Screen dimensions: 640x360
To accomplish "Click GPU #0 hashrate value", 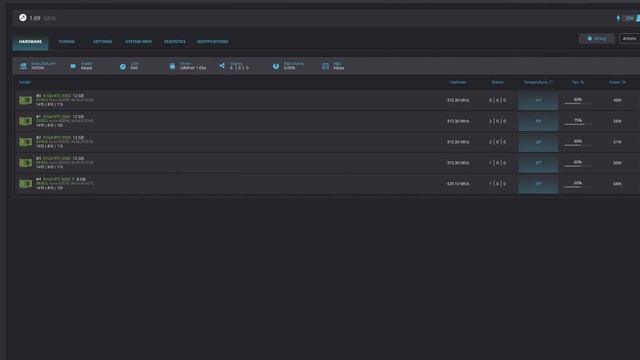I will point(458,100).
